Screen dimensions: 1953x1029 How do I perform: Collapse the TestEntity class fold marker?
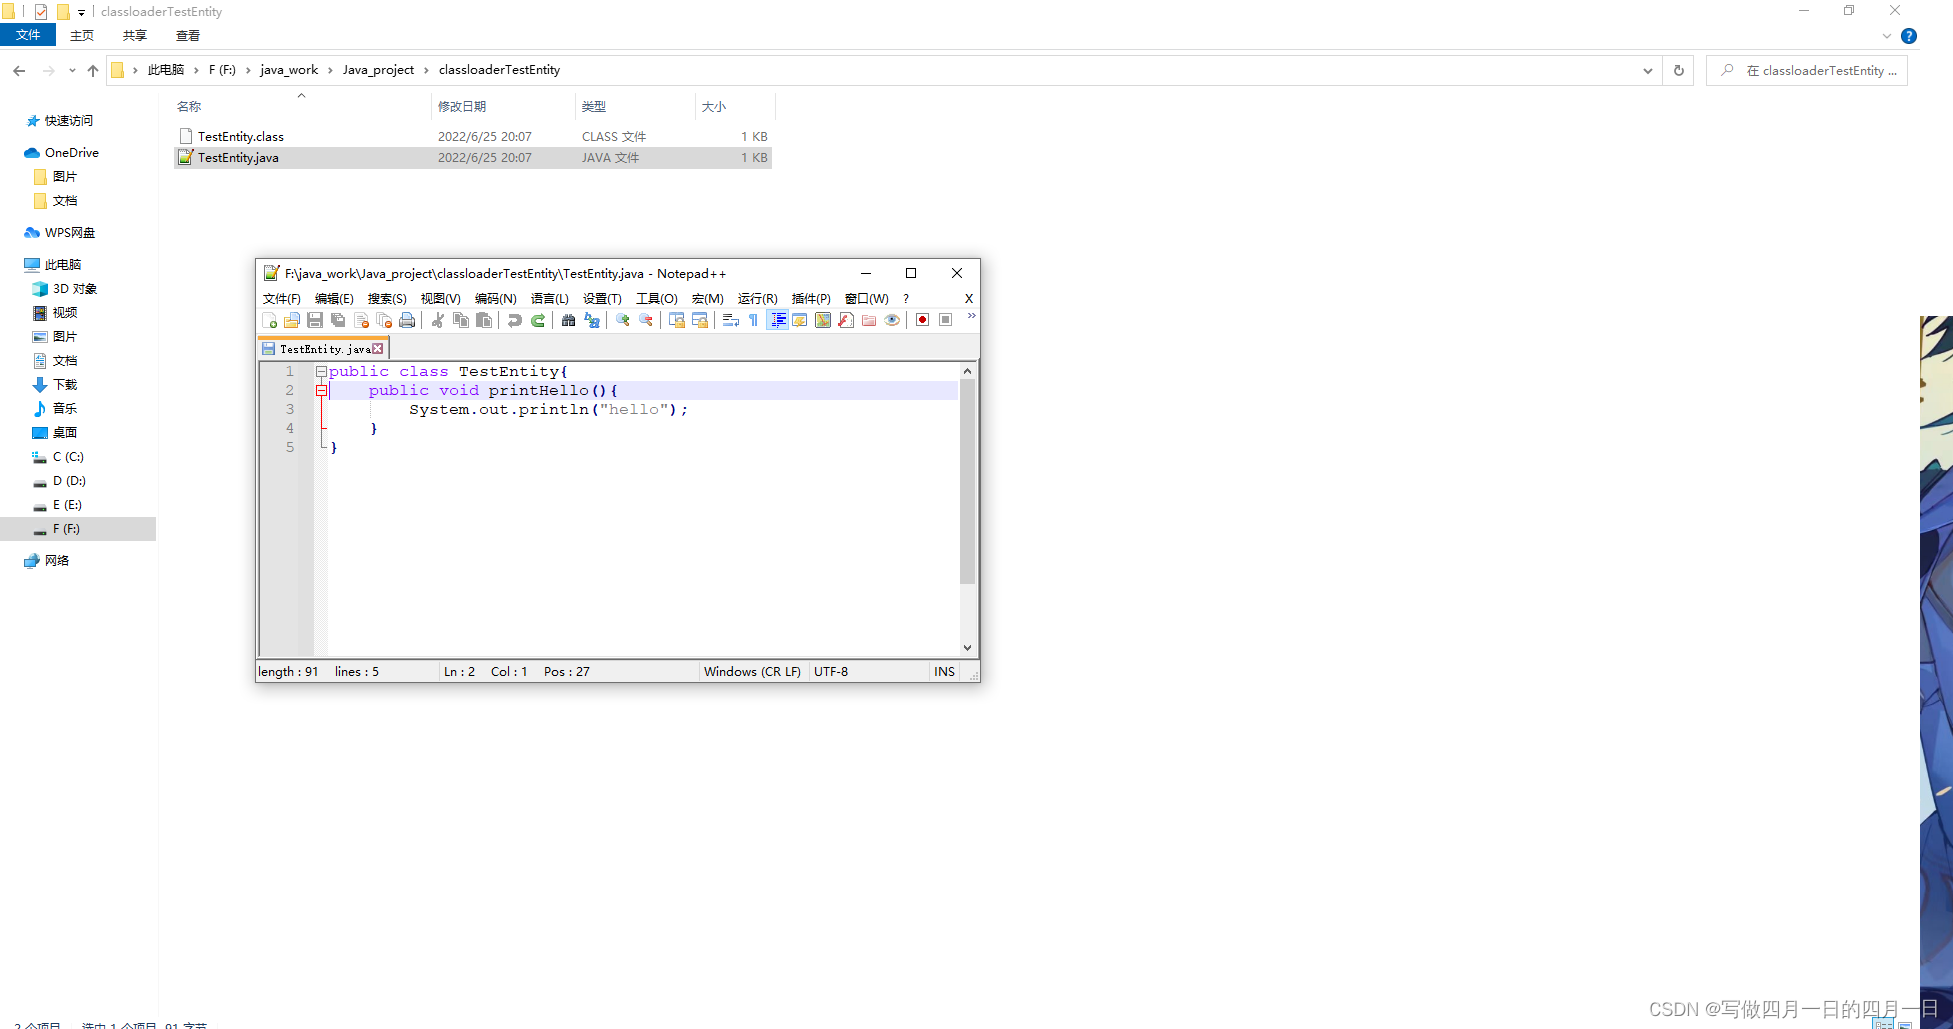pos(321,372)
